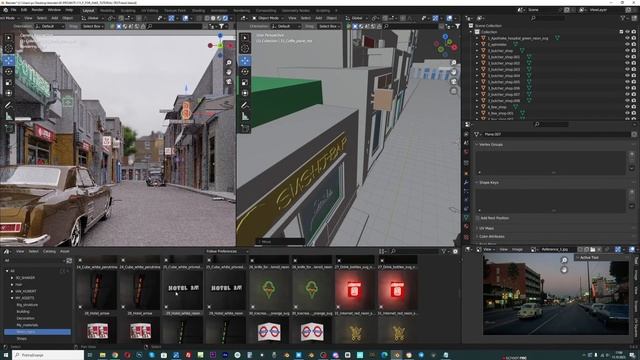Viewport: 640px width, 360px height.
Task: Select the Cursor tool in left viewport toolbar
Action: pyautogui.click(x=9, y=49)
